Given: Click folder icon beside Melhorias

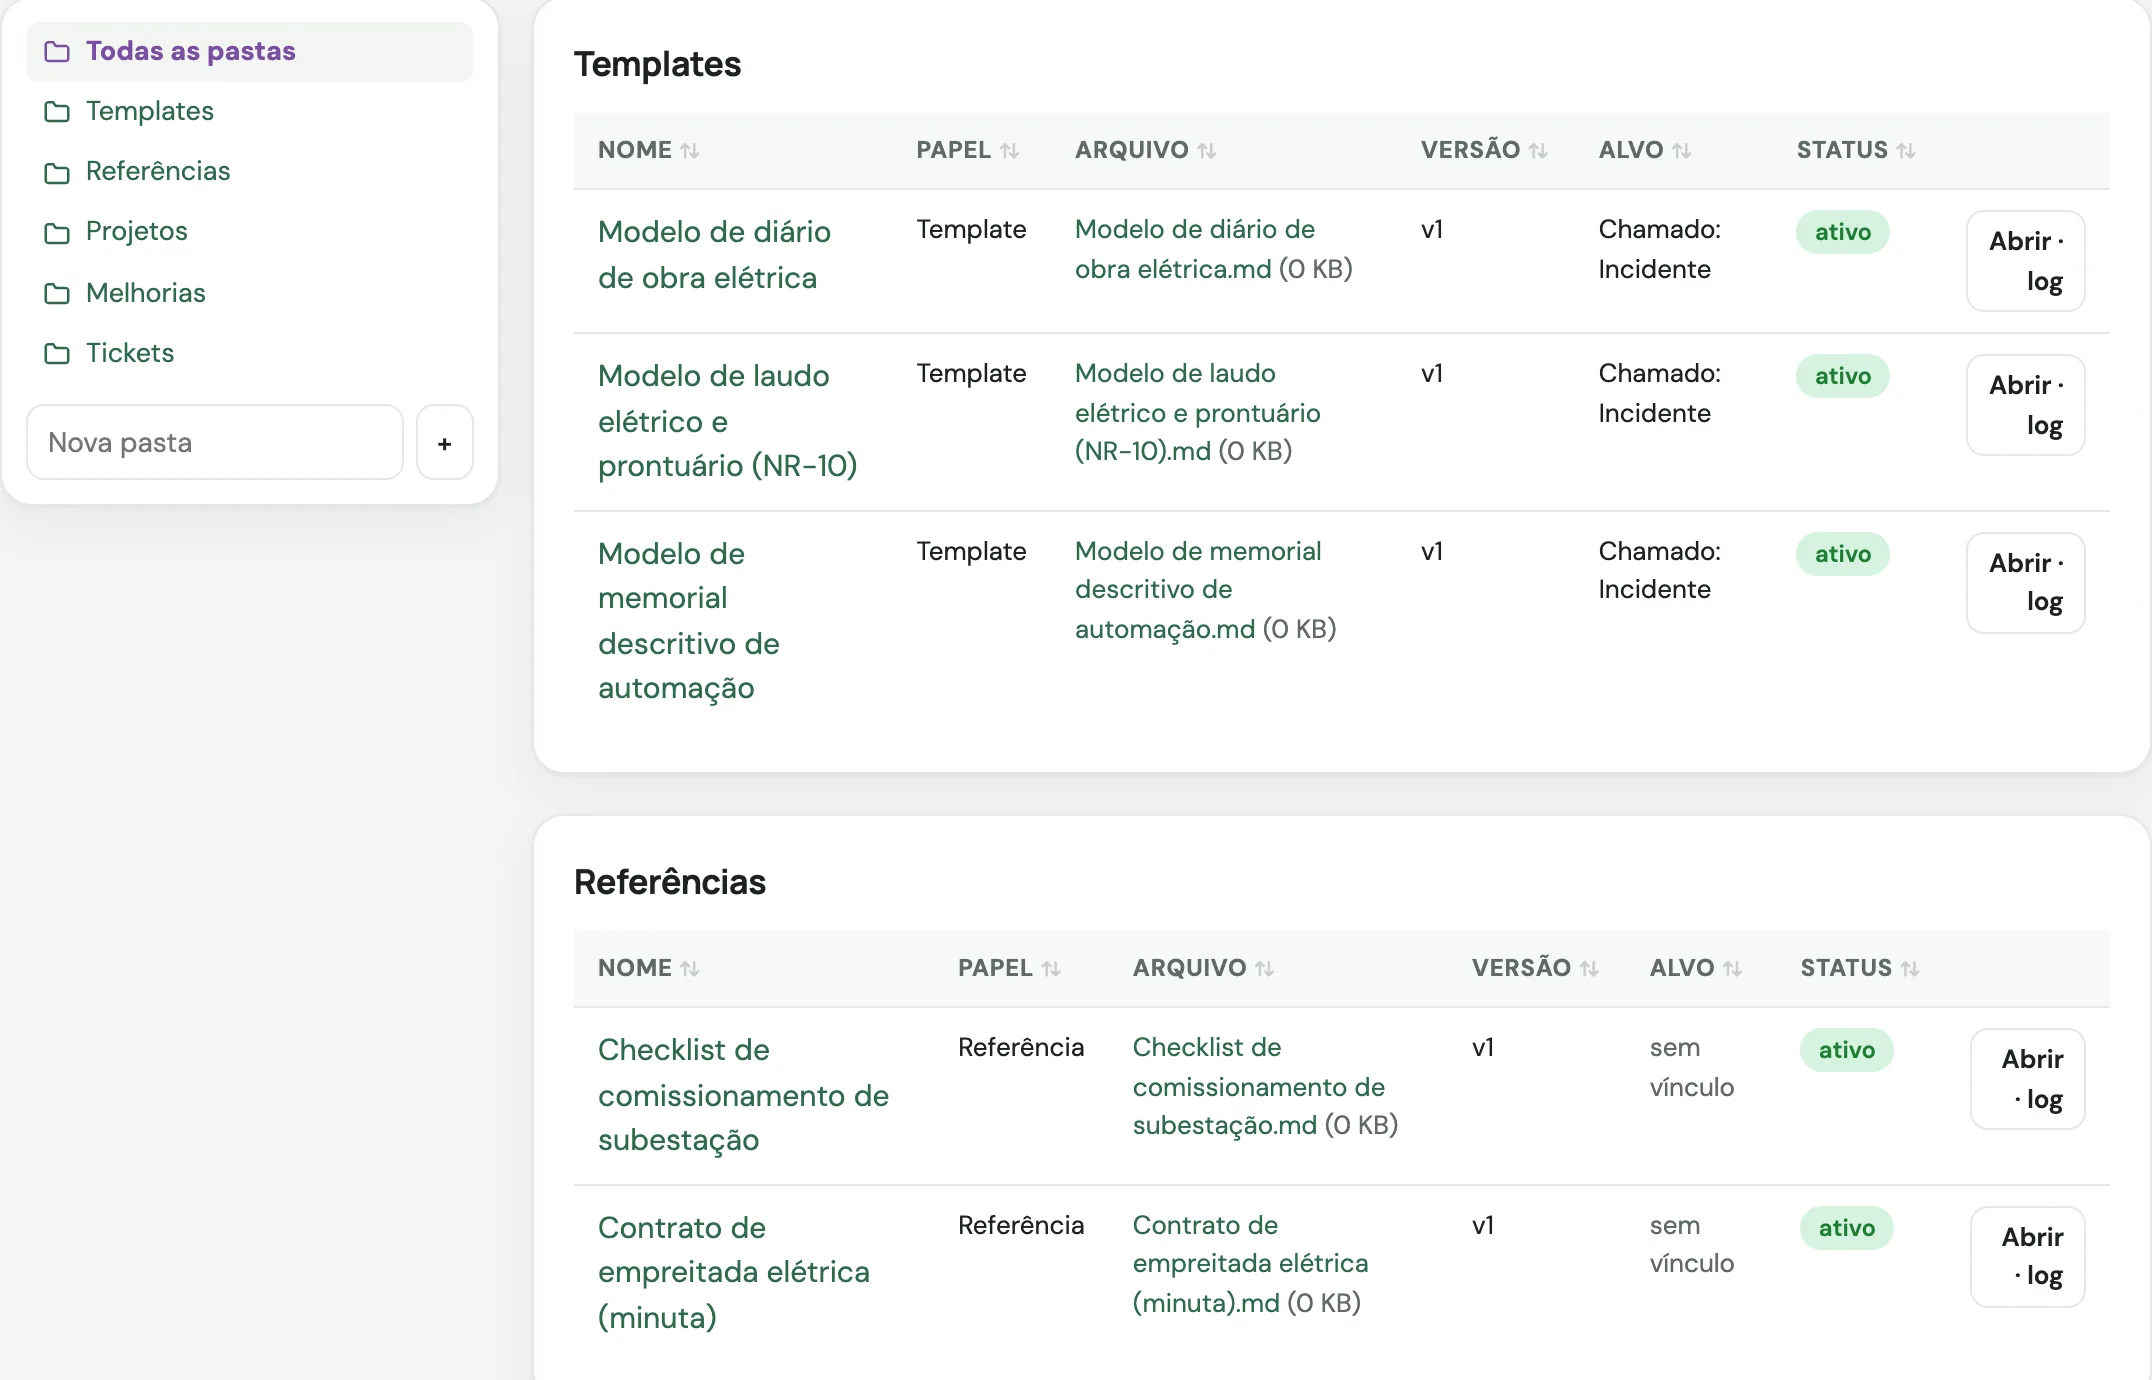Looking at the screenshot, I should pyautogui.click(x=57, y=293).
